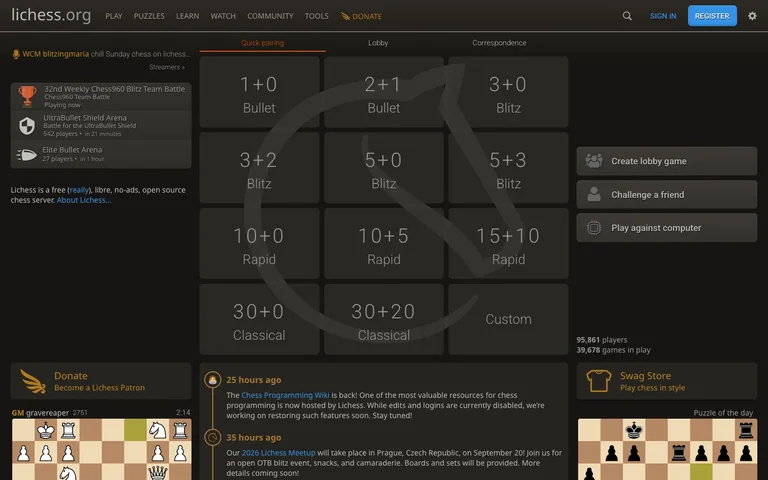
Task: Open the About Lichess link
Action: coord(84,200)
